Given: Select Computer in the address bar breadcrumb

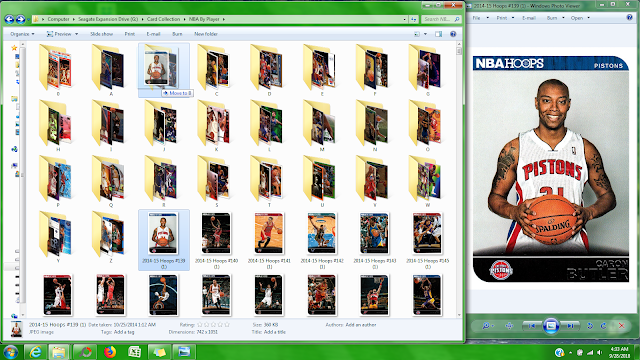Looking at the screenshot, I should [x=58, y=19].
